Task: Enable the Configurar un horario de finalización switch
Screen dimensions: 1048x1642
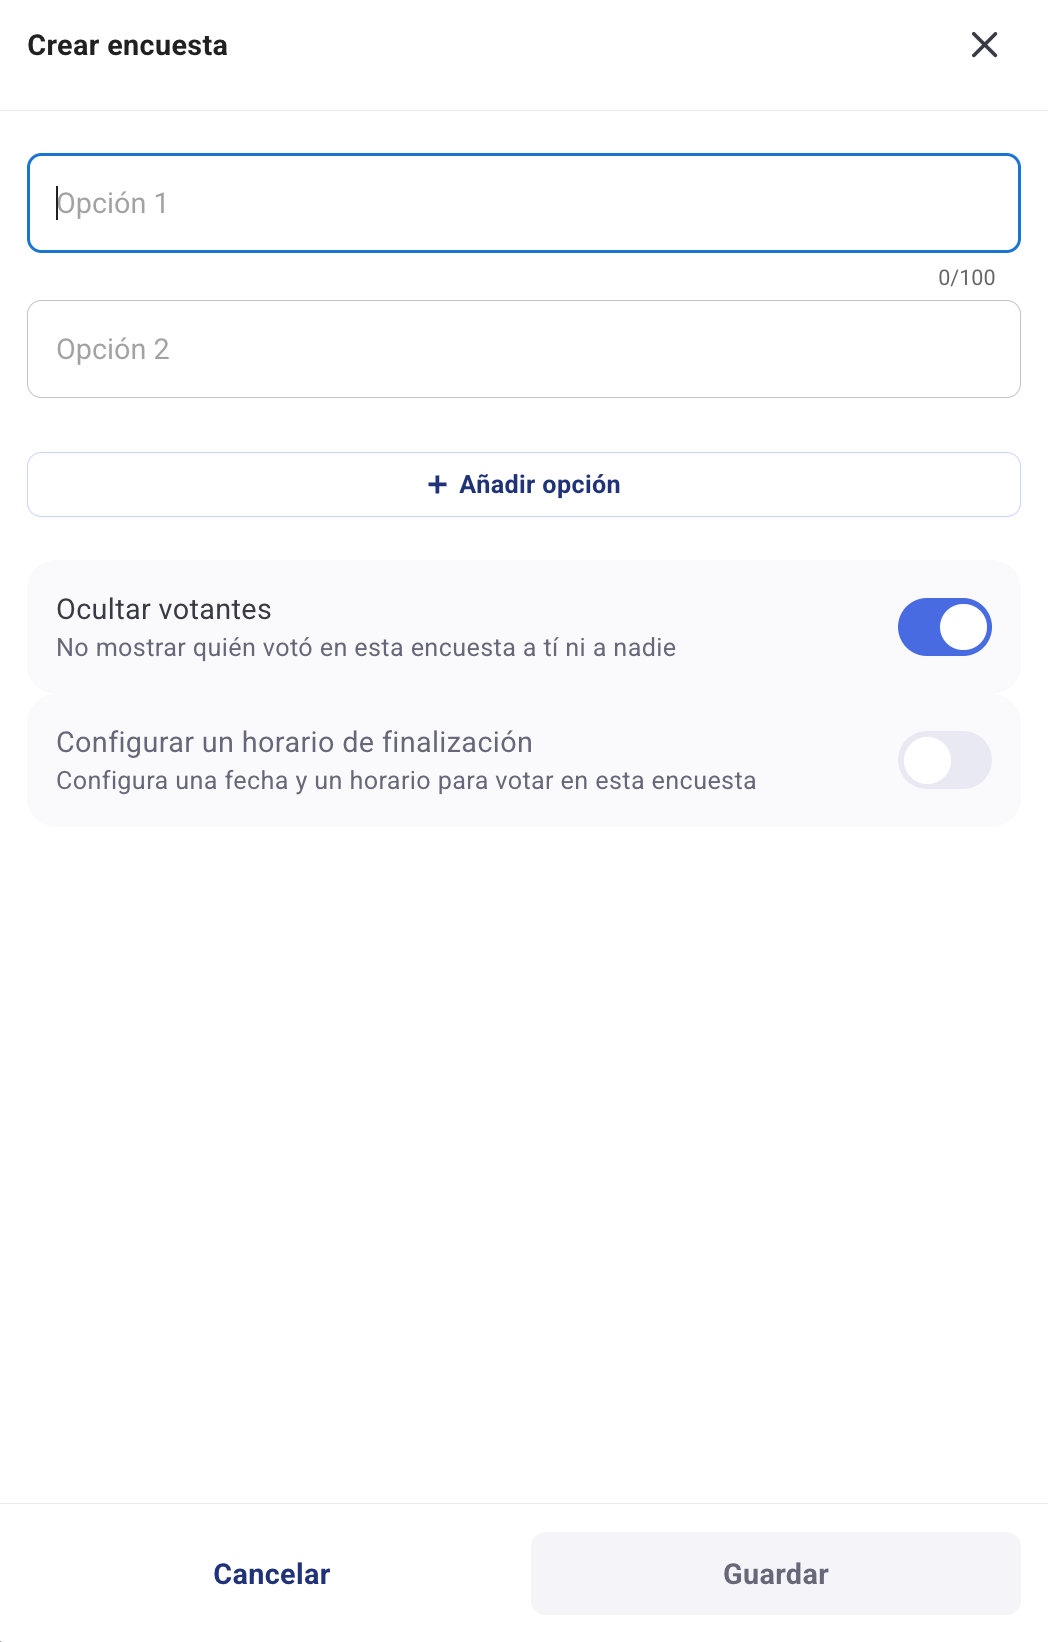Action: pyautogui.click(x=944, y=760)
